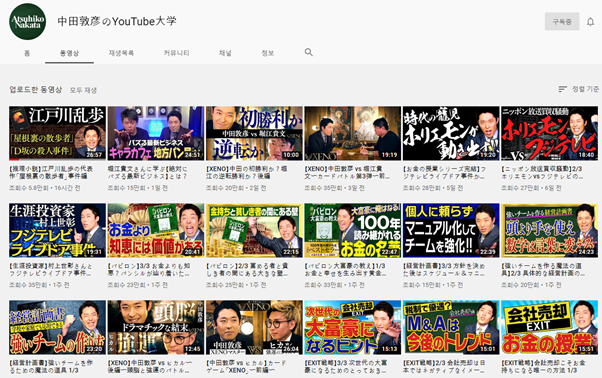Click title 【中田敦彦 vs ヒカル】カードゲーム「XENO」前編

click(x=246, y=366)
